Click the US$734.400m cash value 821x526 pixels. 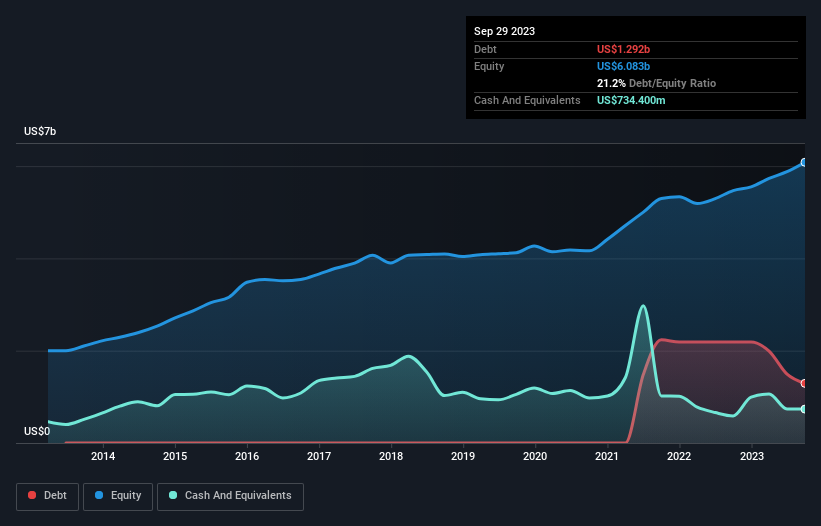(631, 100)
